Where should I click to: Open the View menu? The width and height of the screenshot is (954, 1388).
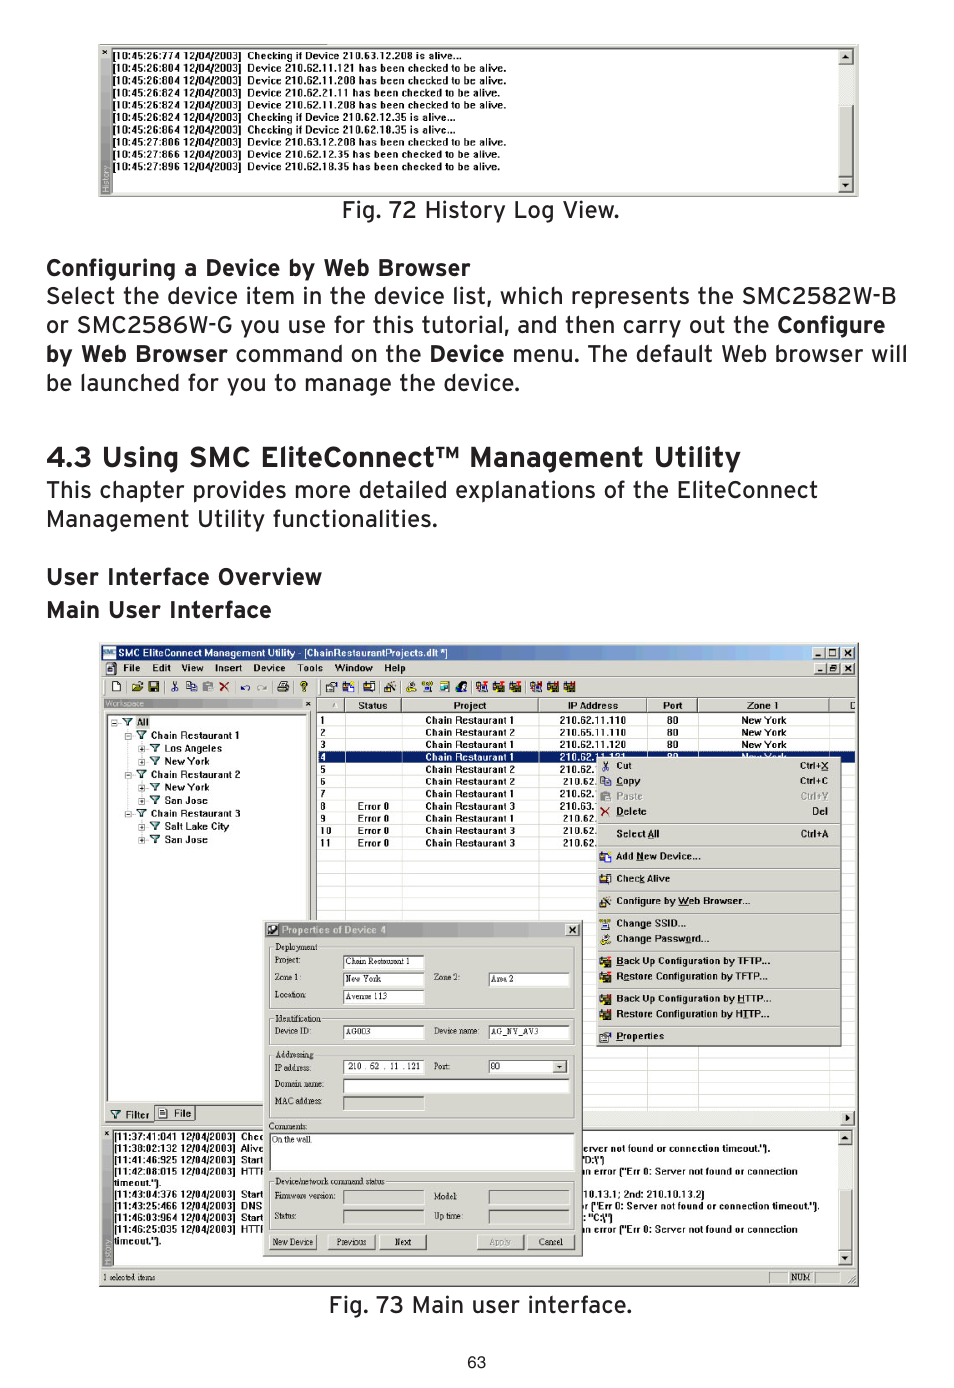pyautogui.click(x=193, y=668)
